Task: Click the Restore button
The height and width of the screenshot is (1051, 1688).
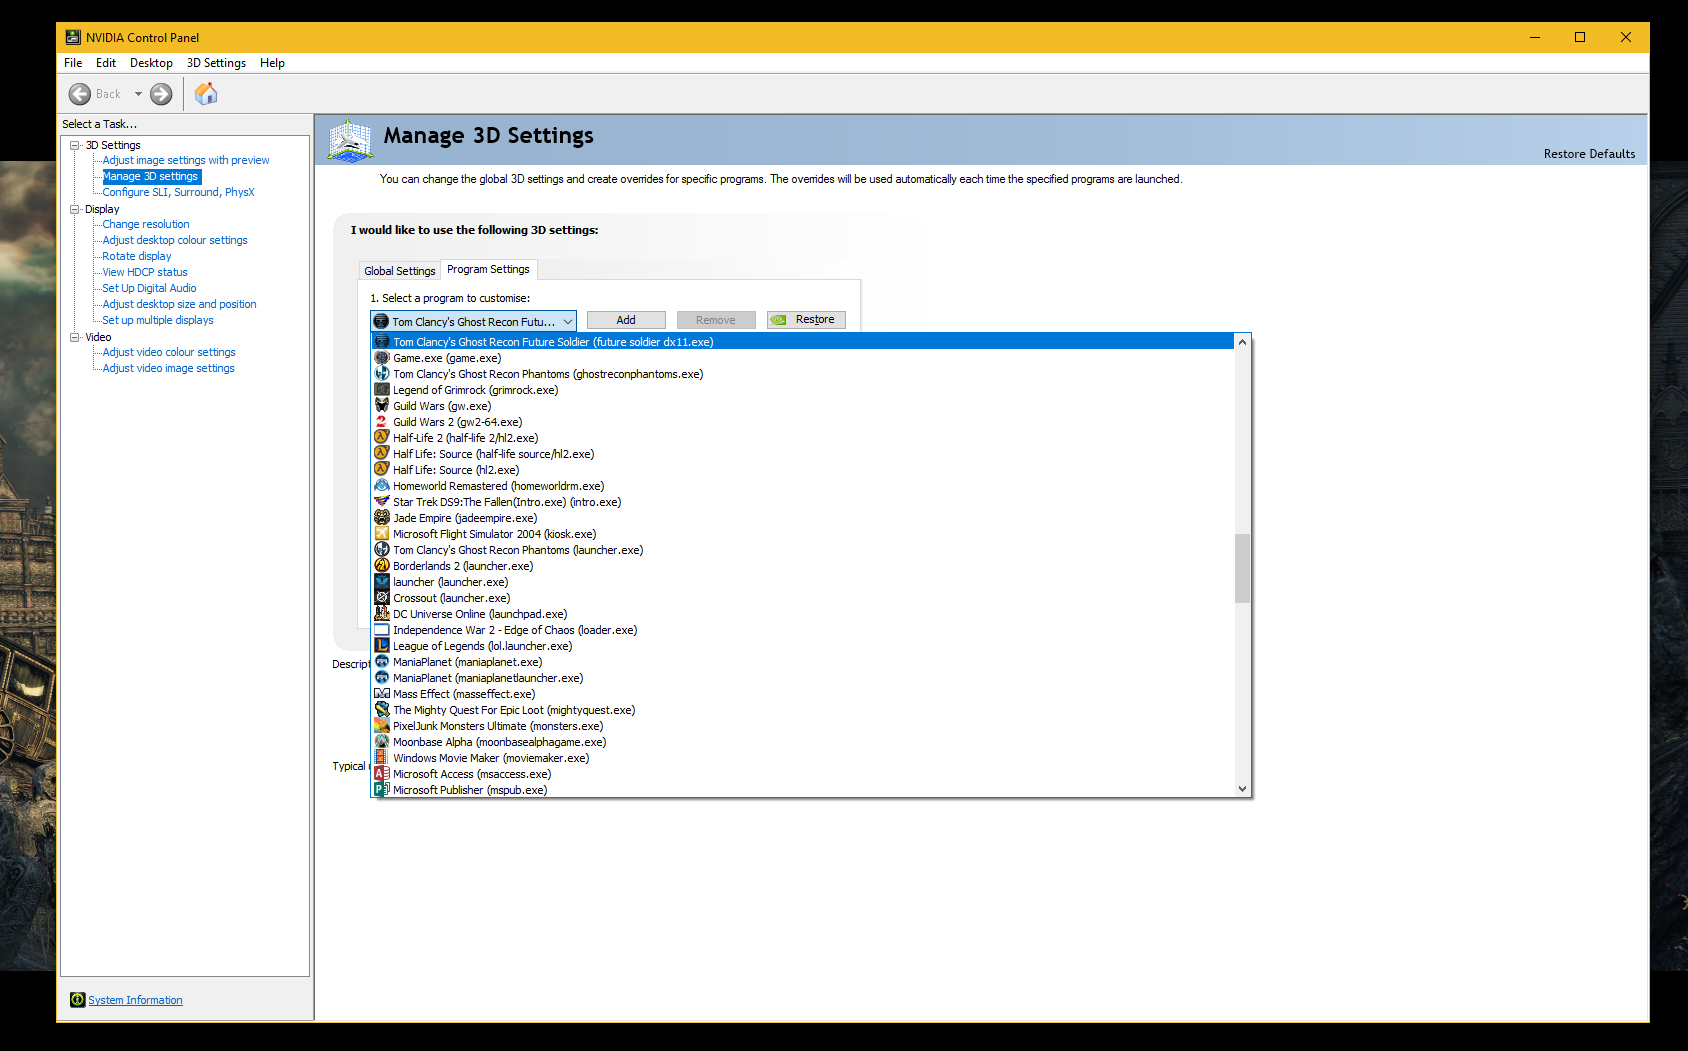Action: (806, 320)
